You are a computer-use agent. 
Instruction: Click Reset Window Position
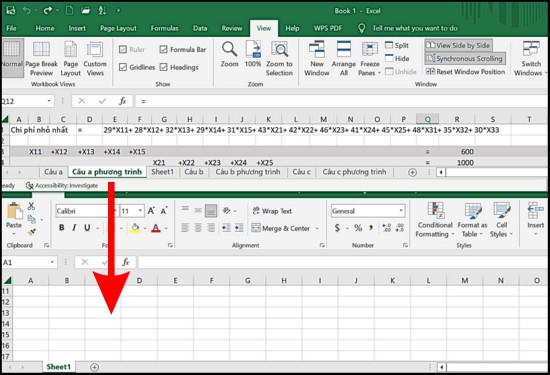[x=465, y=72]
